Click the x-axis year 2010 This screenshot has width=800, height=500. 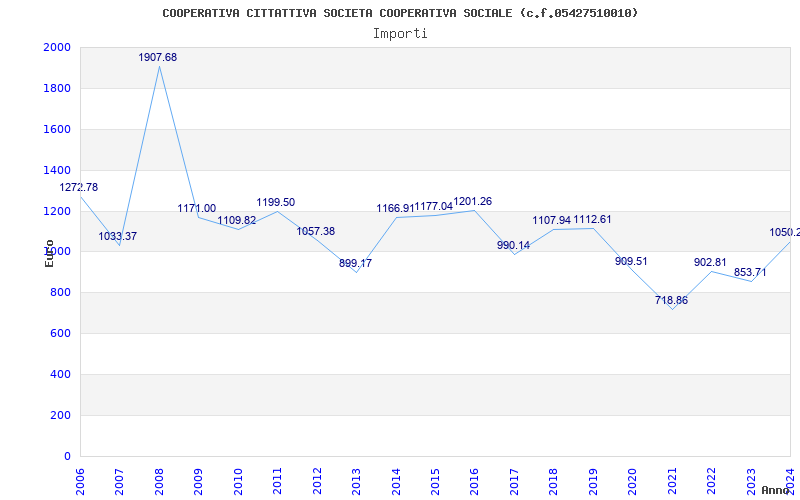pos(238,481)
